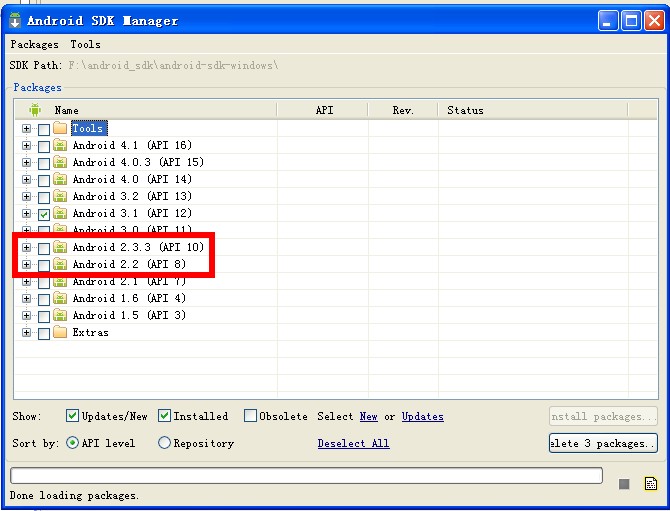The height and width of the screenshot is (511, 670).
Task: Click the Android 1.5 package folder icon
Action: coord(60,315)
